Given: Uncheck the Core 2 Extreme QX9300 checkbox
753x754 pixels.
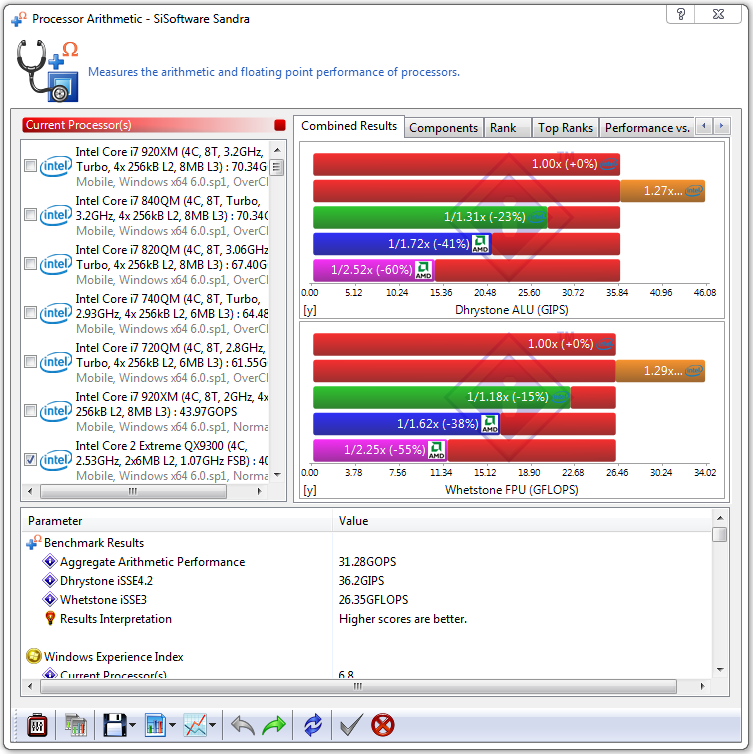Looking at the screenshot, I should pyautogui.click(x=30, y=460).
